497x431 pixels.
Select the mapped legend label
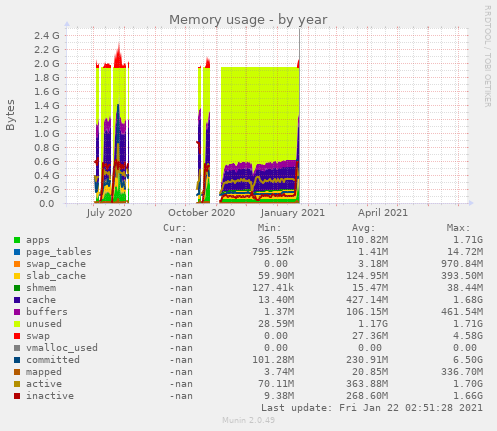coord(44,372)
